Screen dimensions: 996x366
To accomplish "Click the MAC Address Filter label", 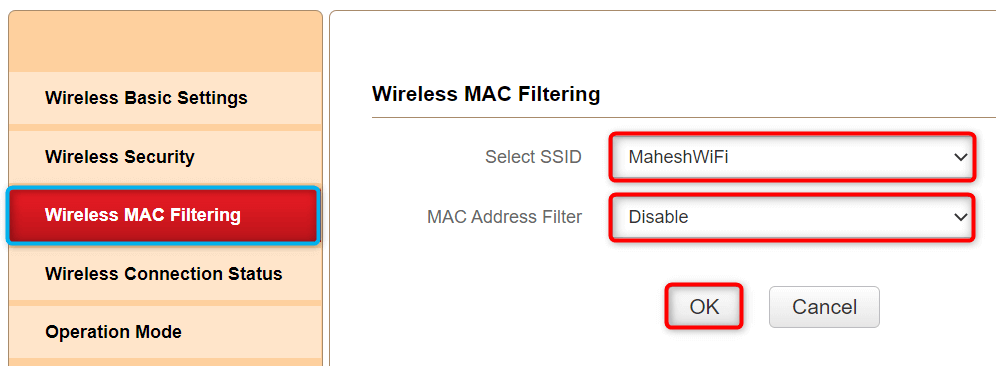I will [504, 217].
